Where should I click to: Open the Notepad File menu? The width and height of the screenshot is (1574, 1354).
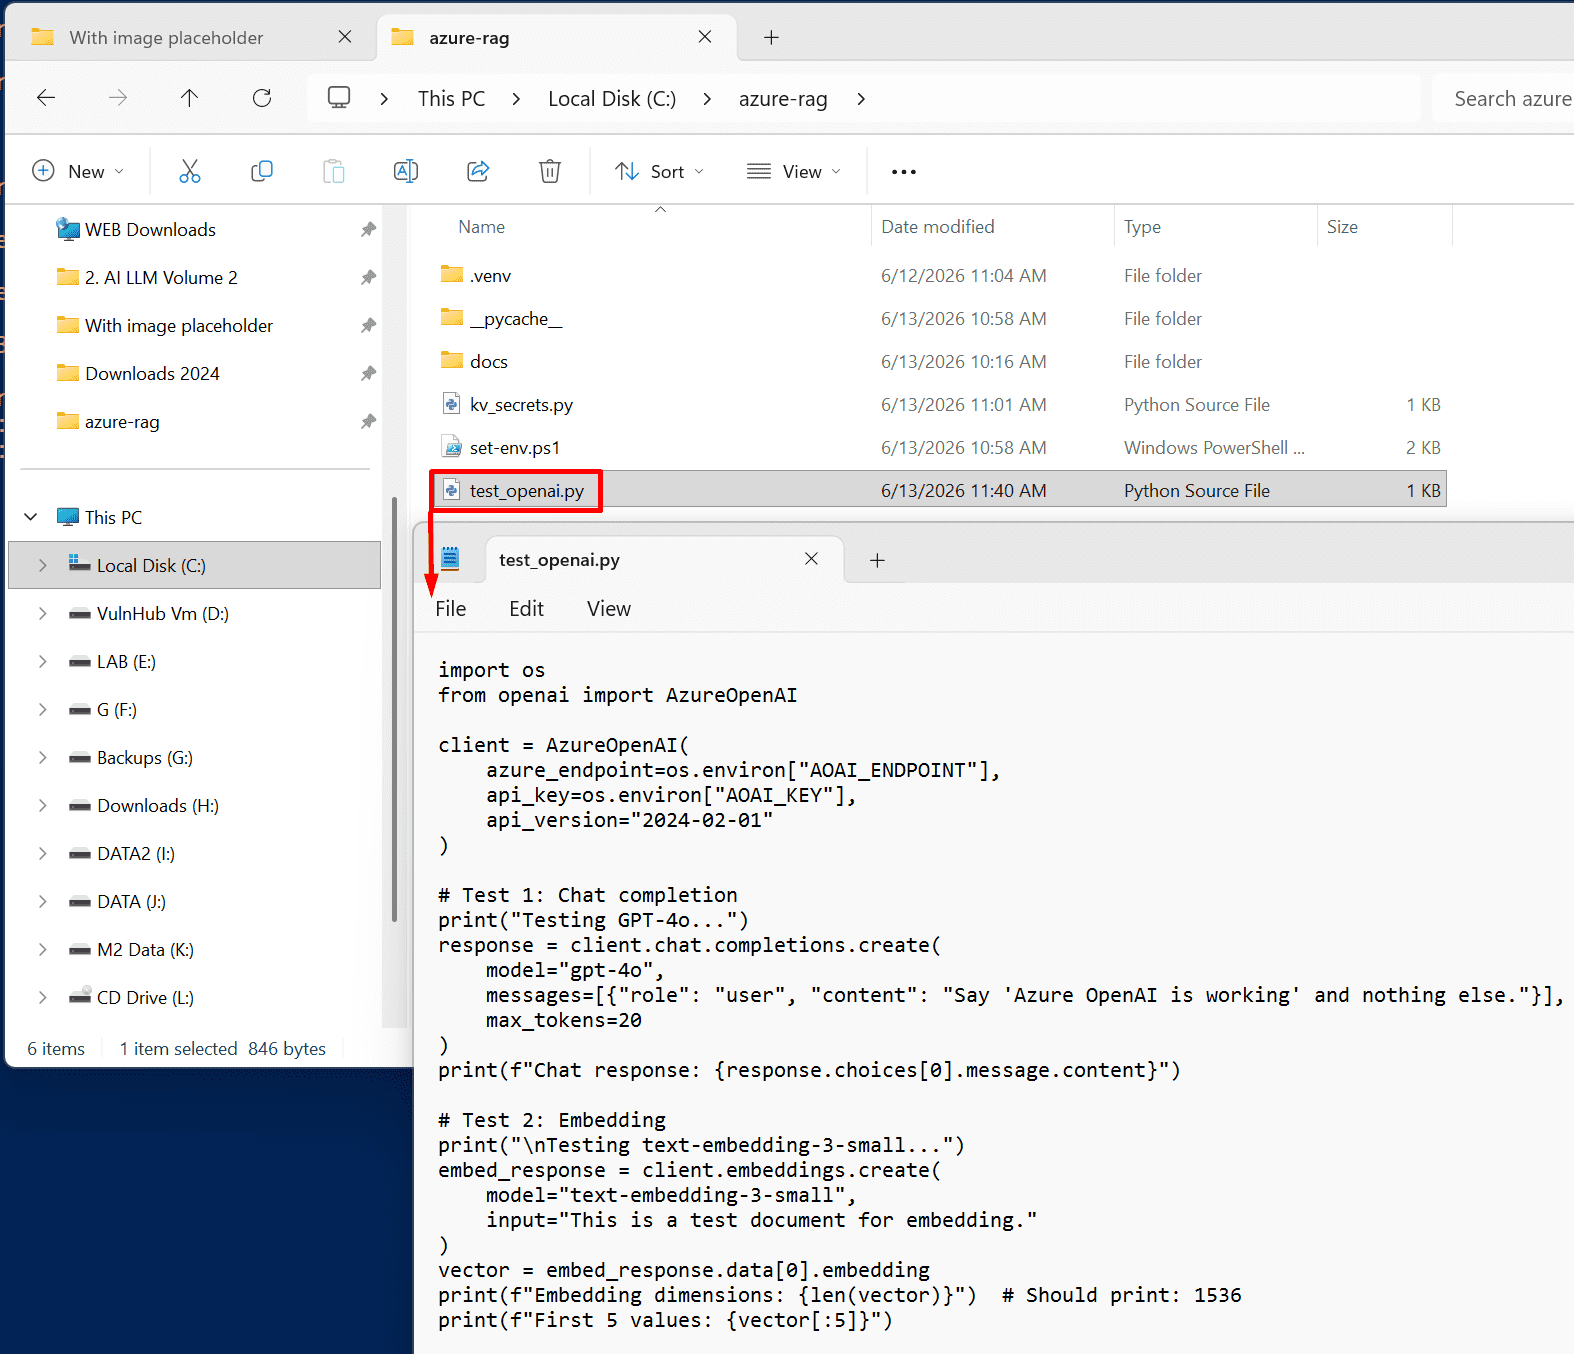click(451, 609)
